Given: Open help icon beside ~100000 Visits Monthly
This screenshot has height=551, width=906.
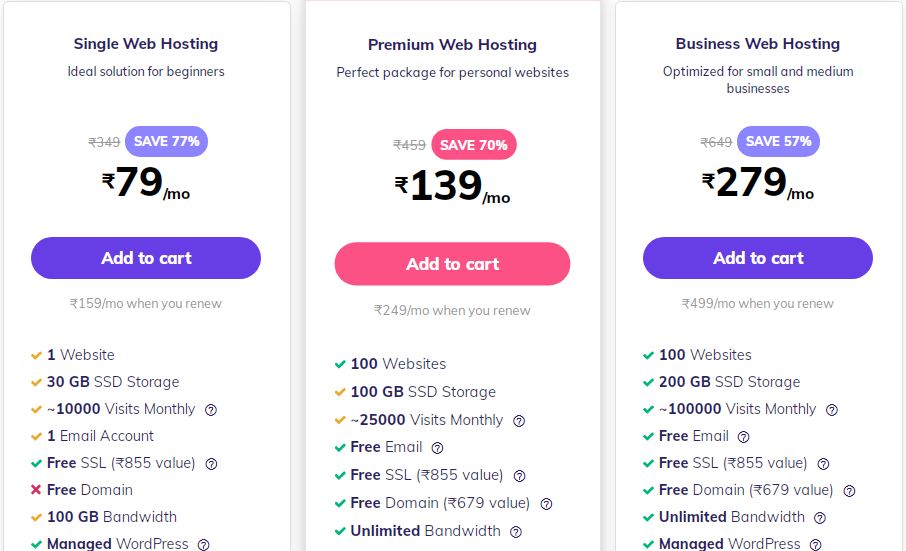Looking at the screenshot, I should tap(831, 410).
